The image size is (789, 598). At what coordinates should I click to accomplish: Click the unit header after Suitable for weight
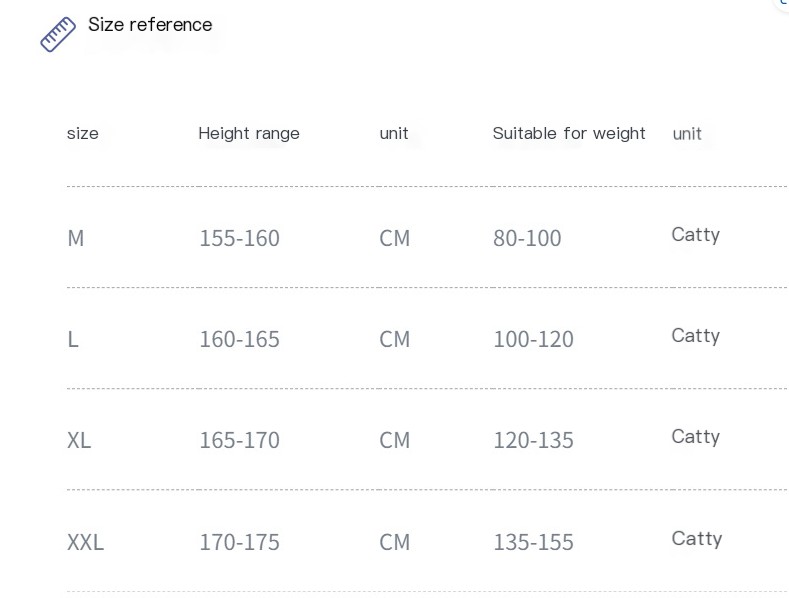pyautogui.click(x=687, y=134)
